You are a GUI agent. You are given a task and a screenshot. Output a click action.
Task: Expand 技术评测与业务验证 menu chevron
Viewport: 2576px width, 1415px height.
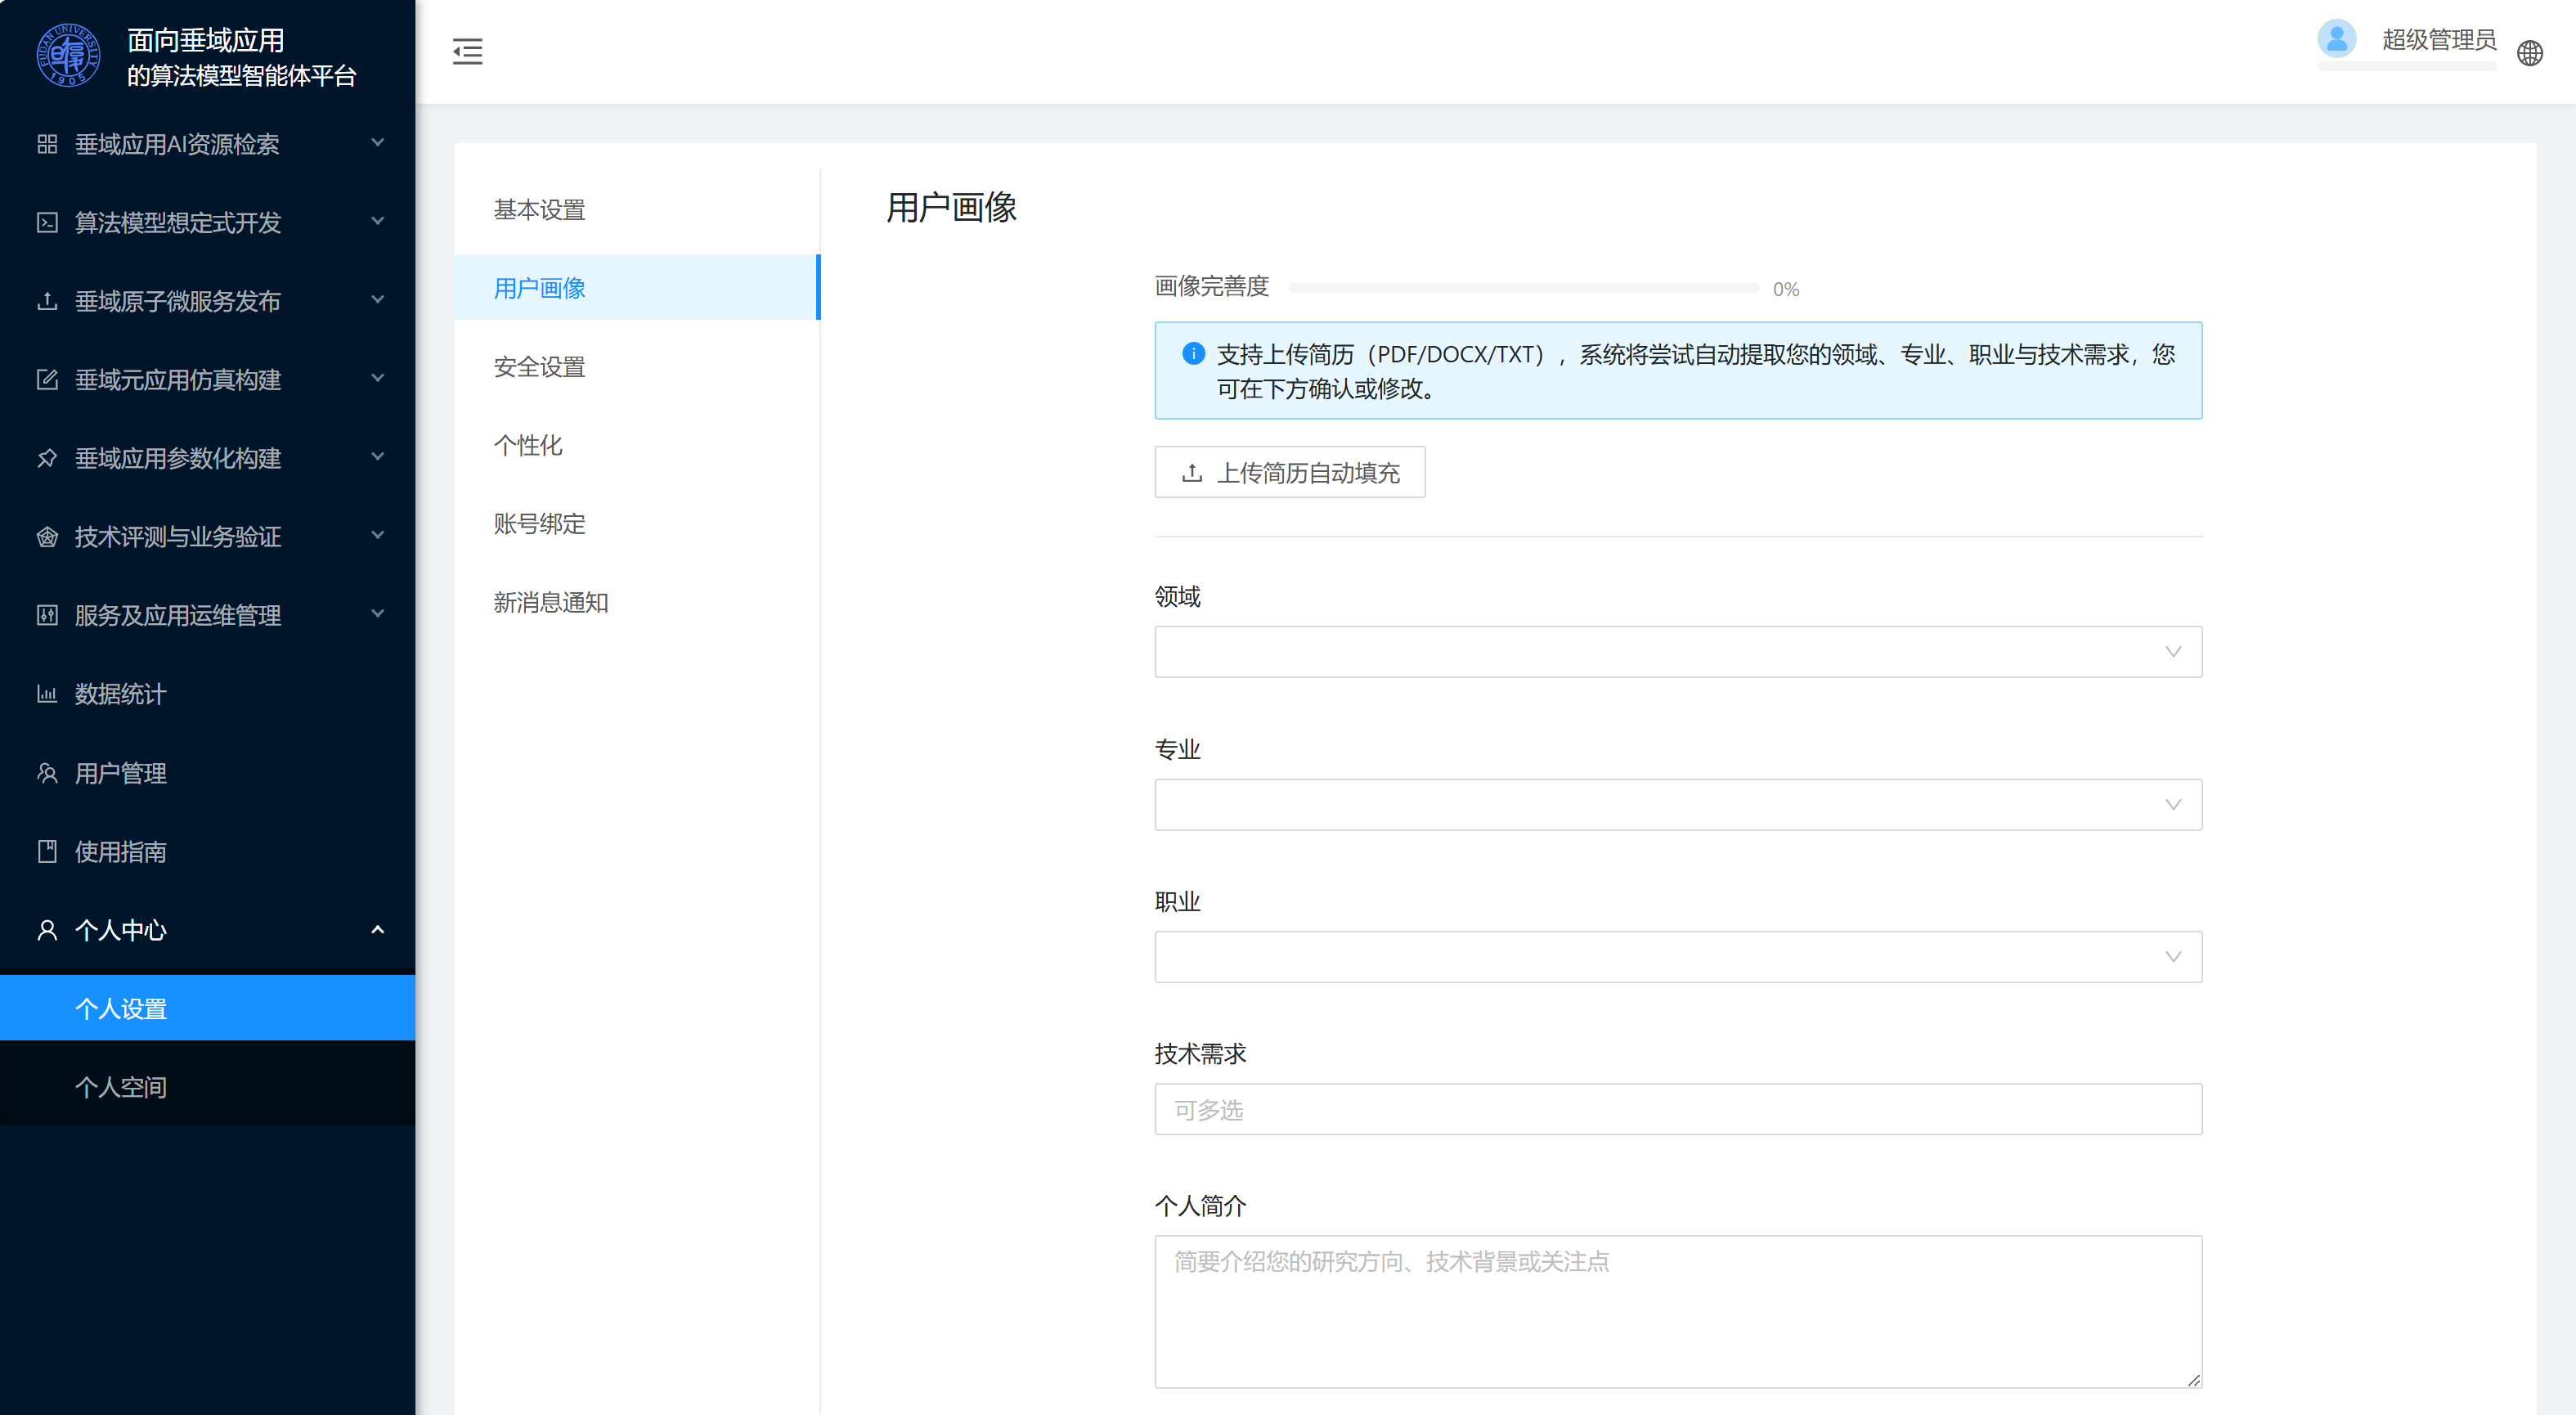tap(378, 535)
